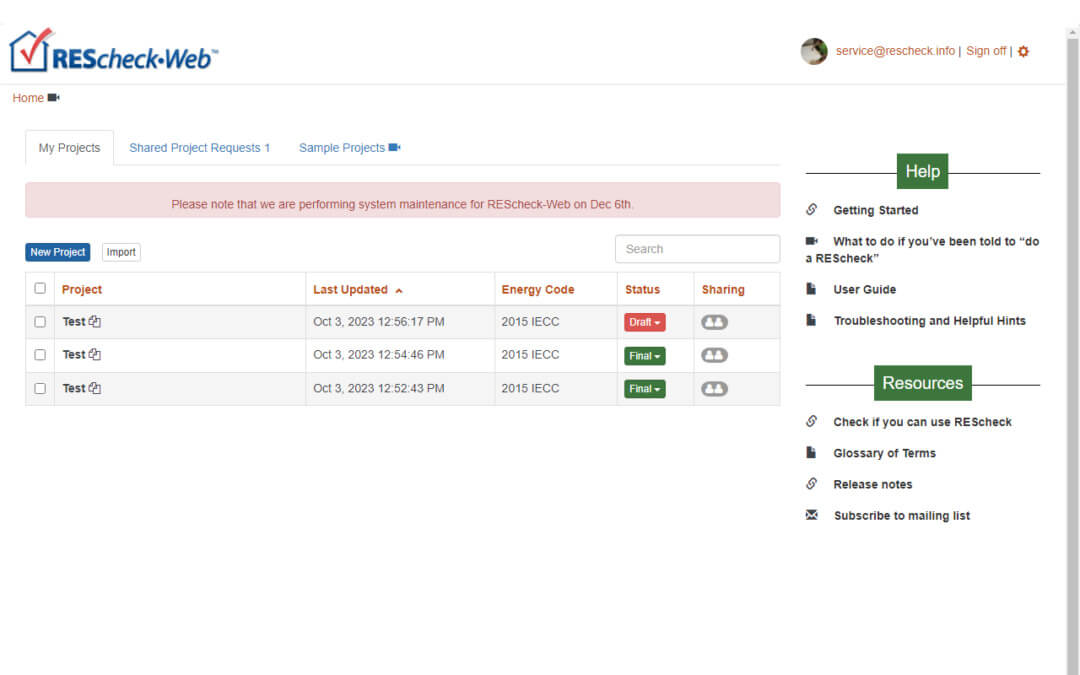
Task: Click the REScheck-Web logo
Action: pos(114,51)
